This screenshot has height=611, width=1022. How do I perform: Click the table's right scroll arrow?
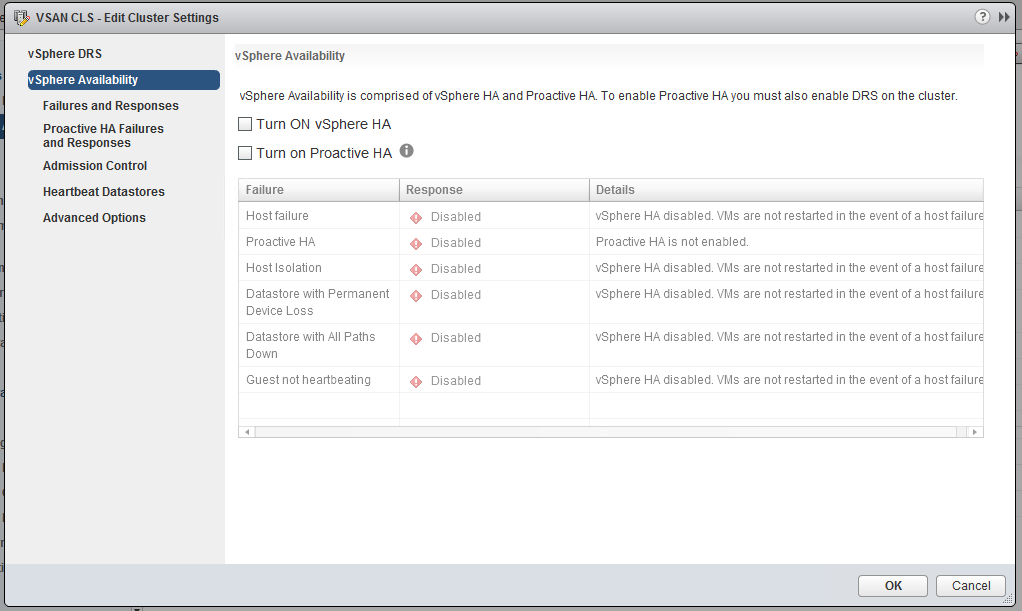(x=974, y=432)
